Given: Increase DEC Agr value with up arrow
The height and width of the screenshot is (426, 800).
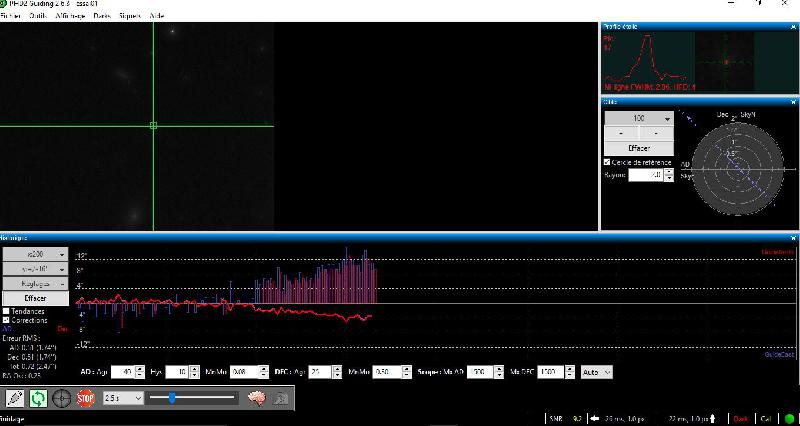Looking at the screenshot, I should pos(337,369).
